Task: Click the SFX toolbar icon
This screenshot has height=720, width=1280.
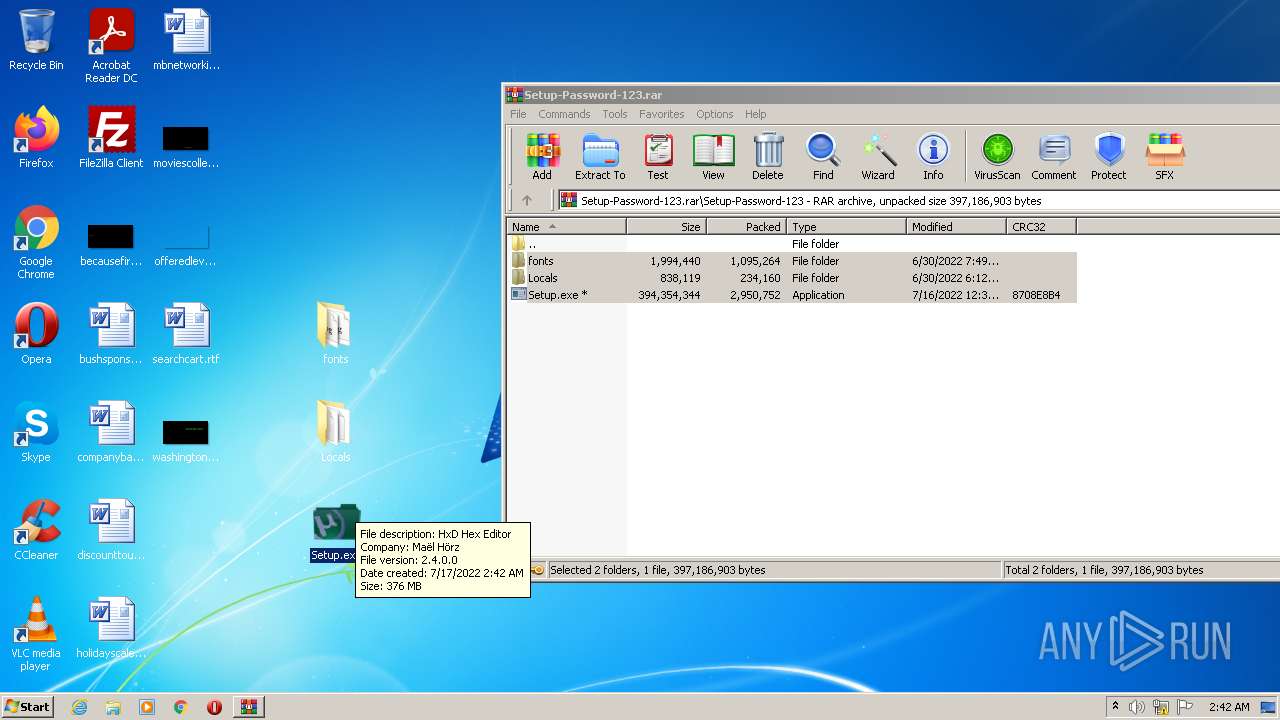Action: tap(1165, 157)
